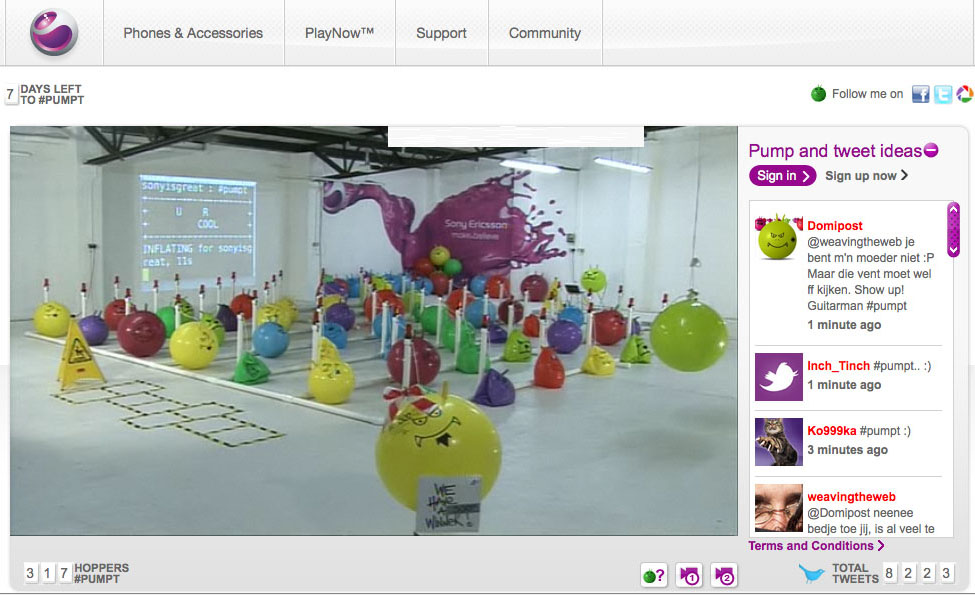Click the Sign in button
This screenshot has width=975, height=595.
point(782,176)
